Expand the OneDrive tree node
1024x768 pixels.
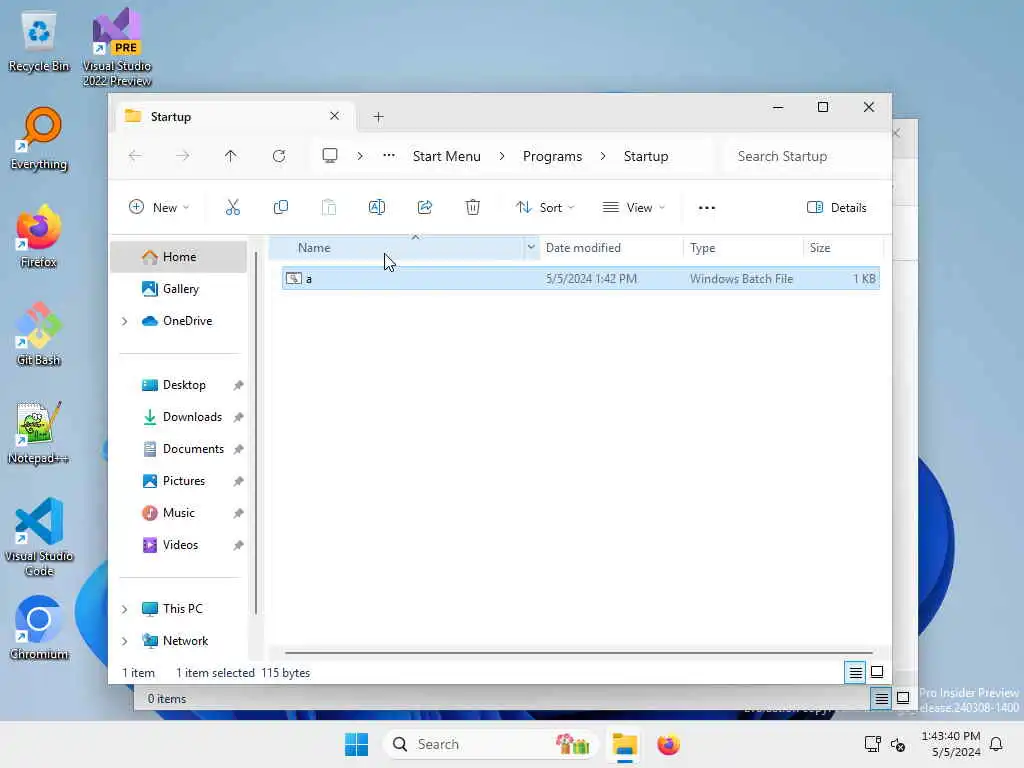(124, 321)
